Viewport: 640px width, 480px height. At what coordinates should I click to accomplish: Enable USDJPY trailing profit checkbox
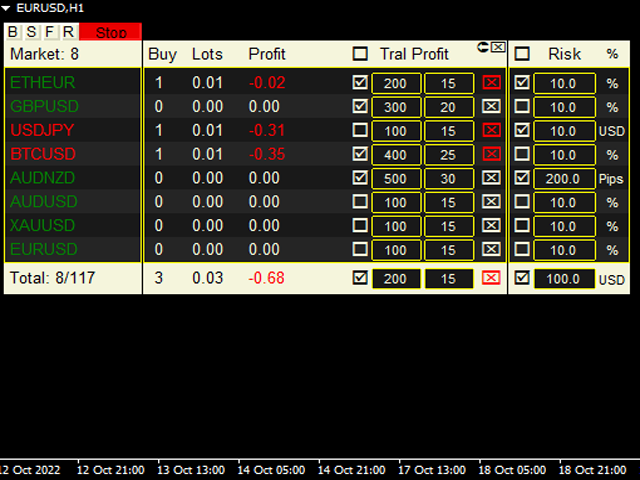pyautogui.click(x=360, y=130)
